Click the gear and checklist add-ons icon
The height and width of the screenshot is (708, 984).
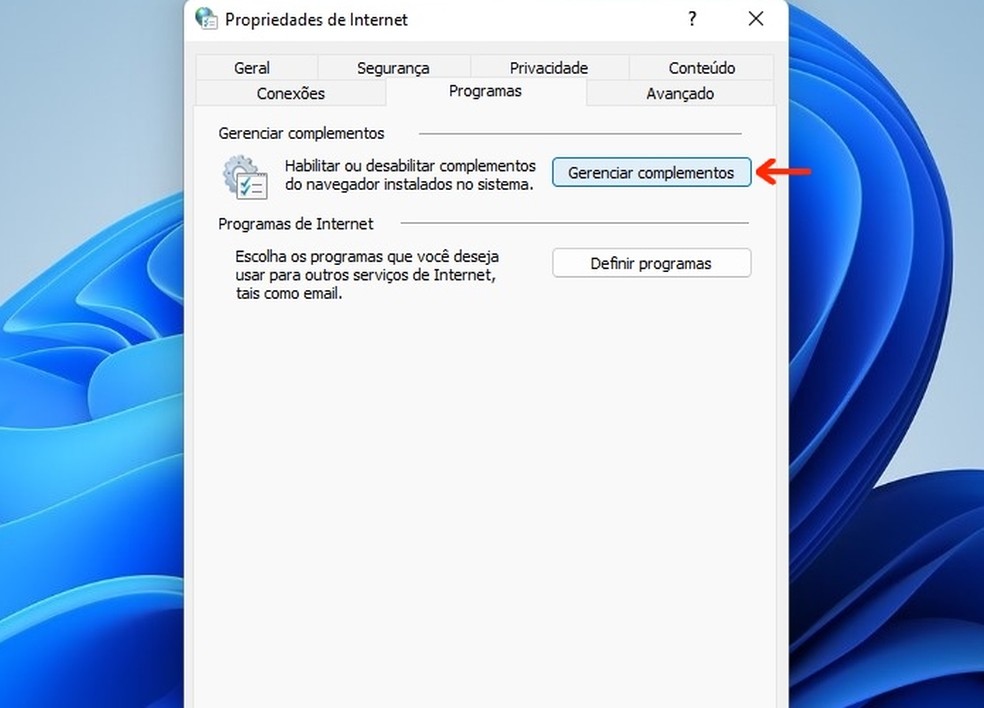click(x=245, y=177)
